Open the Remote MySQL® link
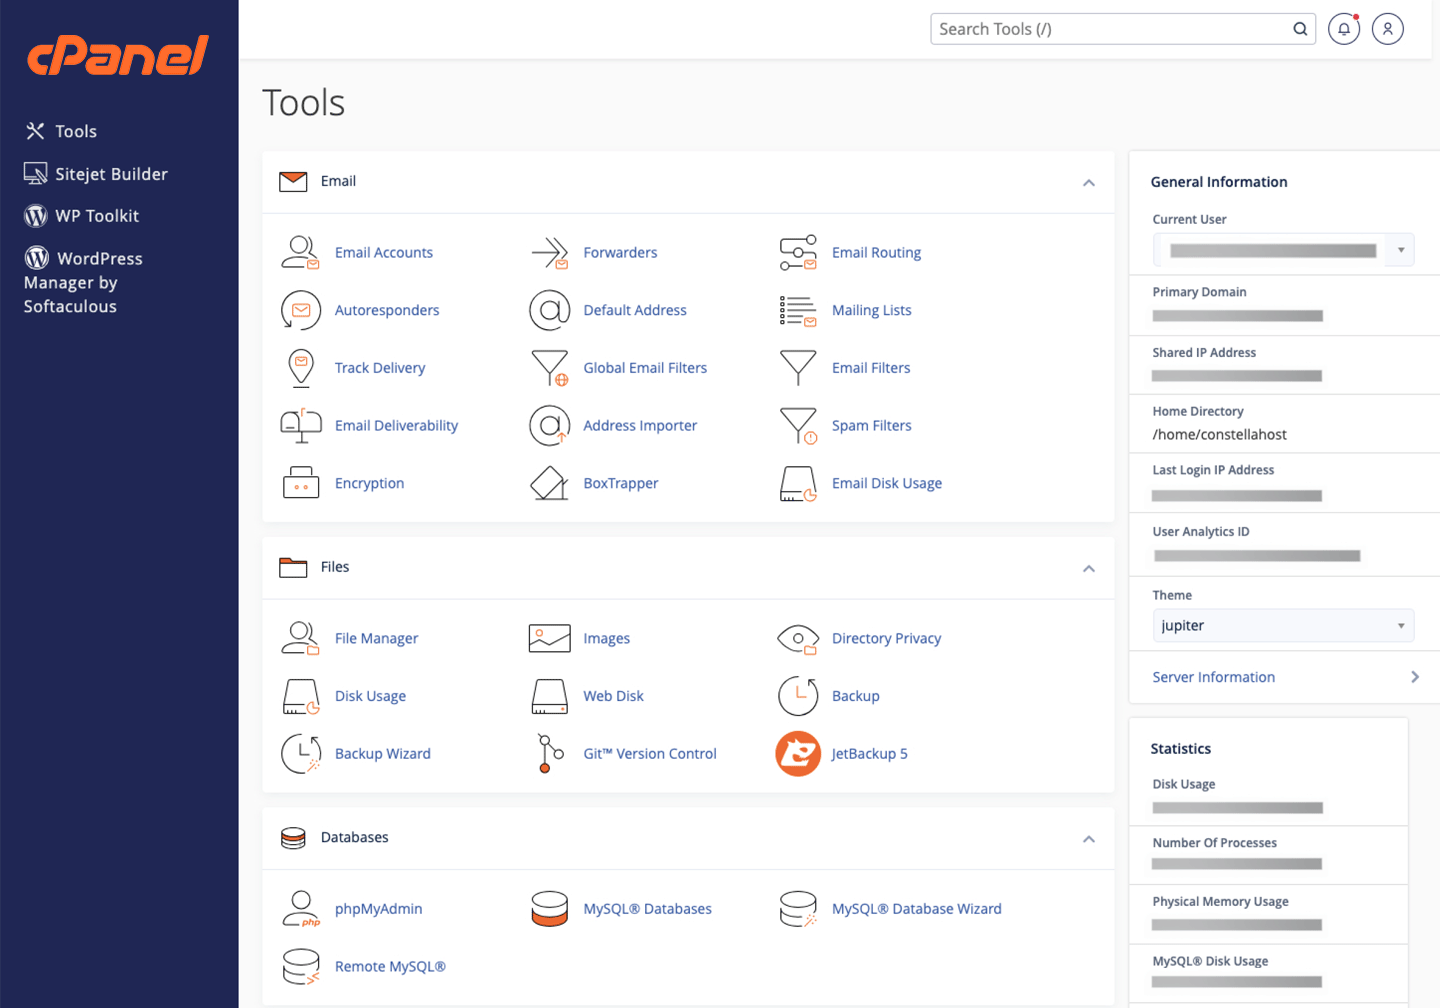 [390, 967]
